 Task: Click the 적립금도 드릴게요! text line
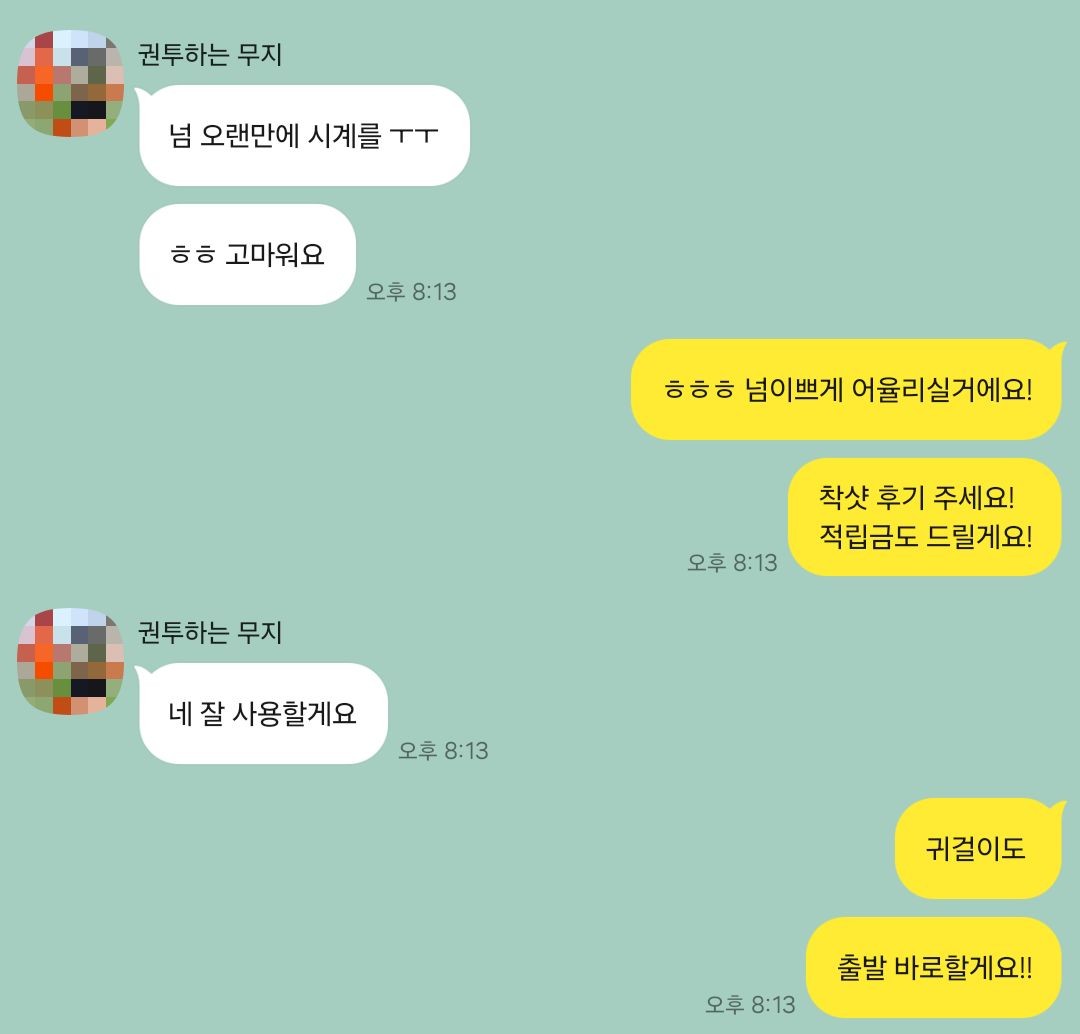[925, 536]
